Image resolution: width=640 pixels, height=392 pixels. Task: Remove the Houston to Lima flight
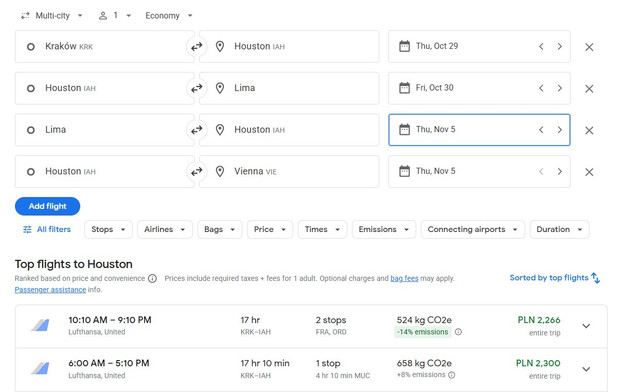click(x=589, y=89)
